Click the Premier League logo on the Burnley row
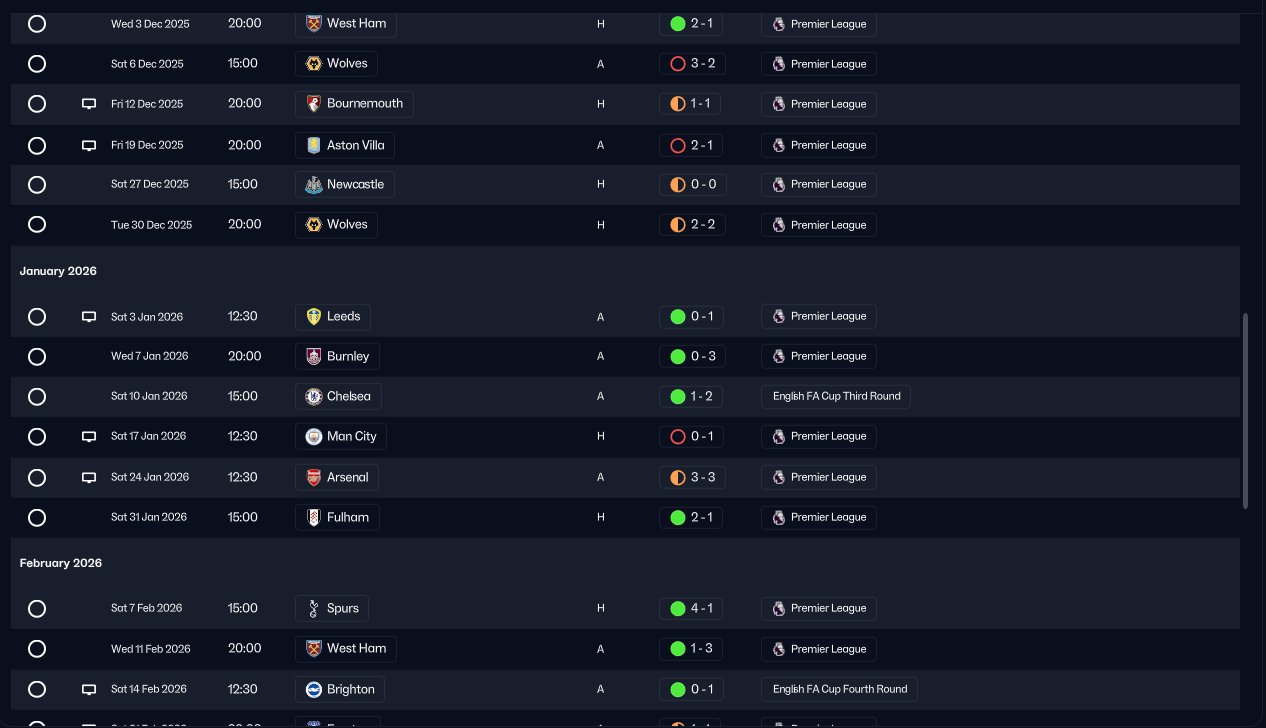1266x728 pixels. 779,357
